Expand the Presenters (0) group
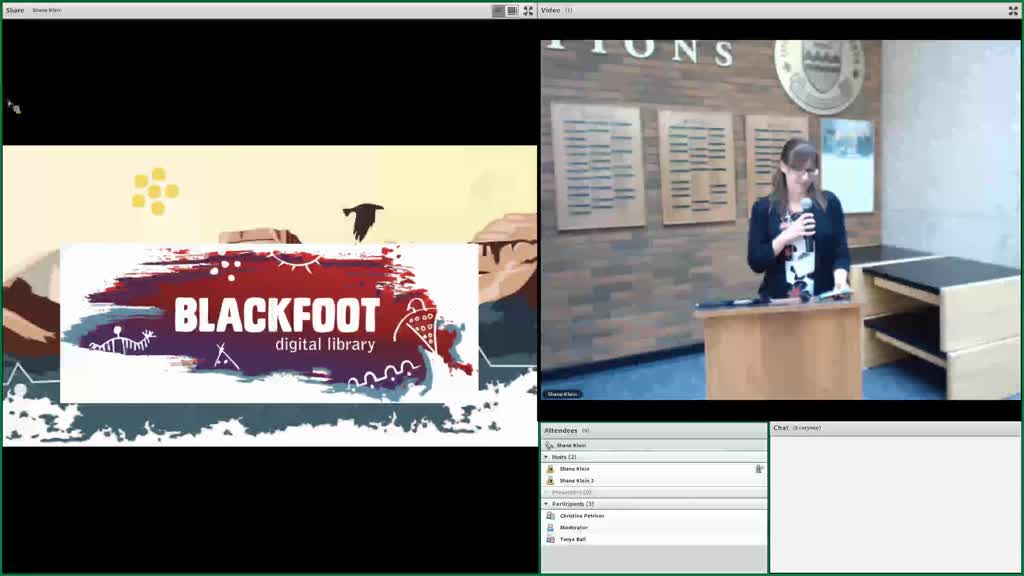The width and height of the screenshot is (1024, 576). coord(547,492)
